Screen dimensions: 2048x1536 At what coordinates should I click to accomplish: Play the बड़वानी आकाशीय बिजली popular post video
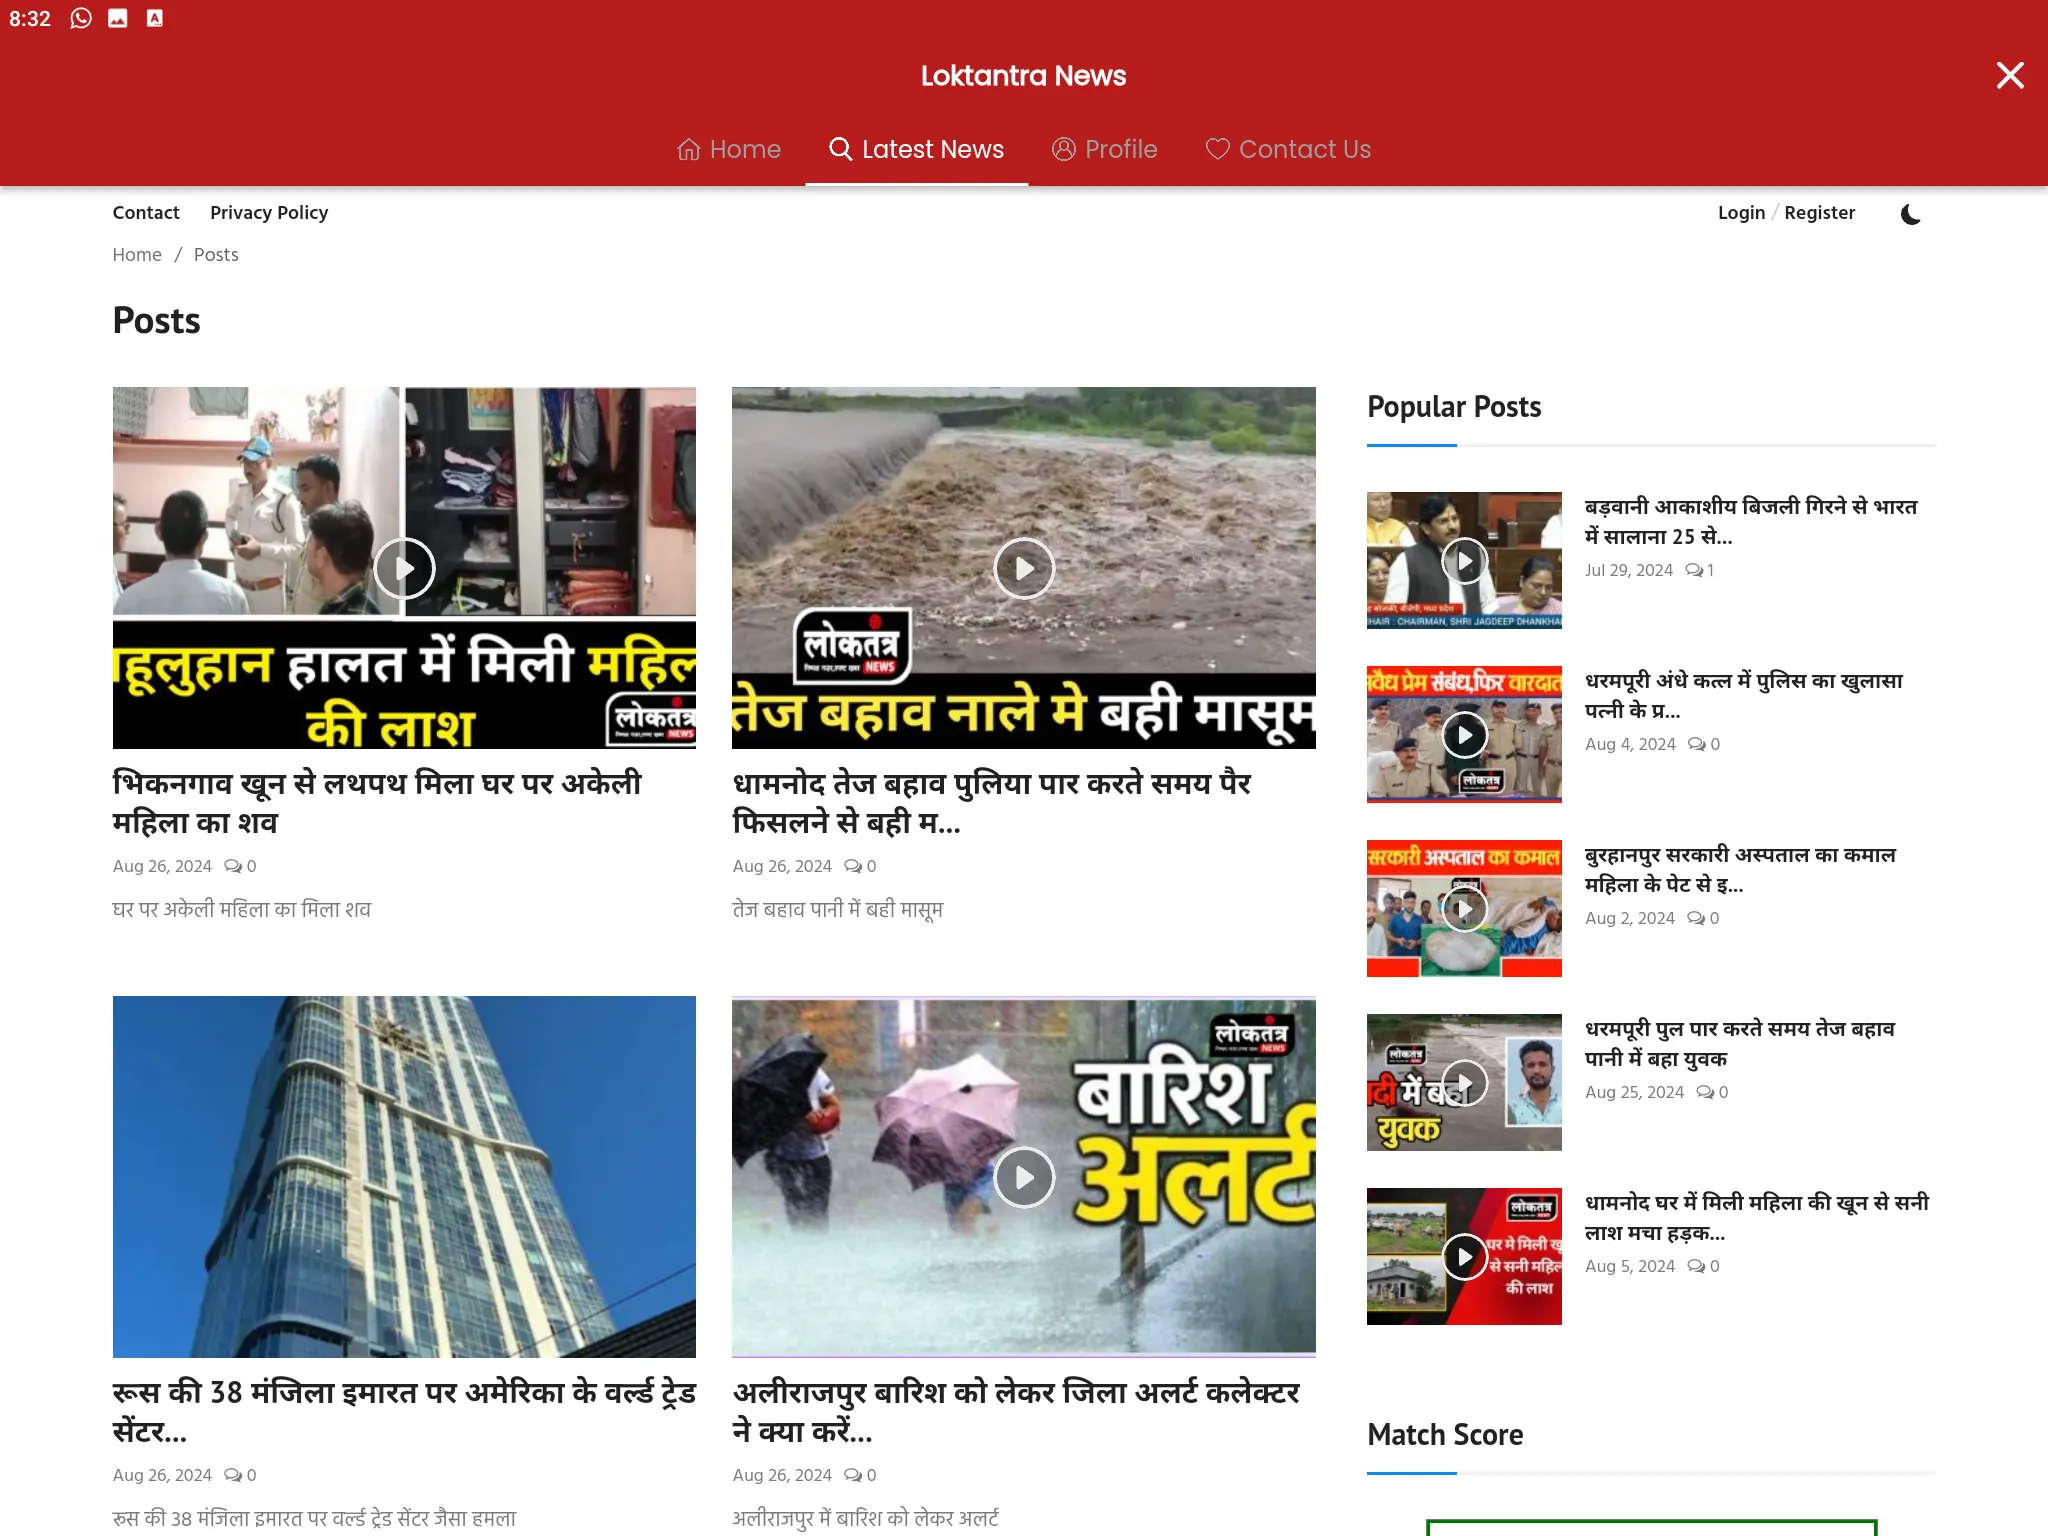coord(1464,561)
